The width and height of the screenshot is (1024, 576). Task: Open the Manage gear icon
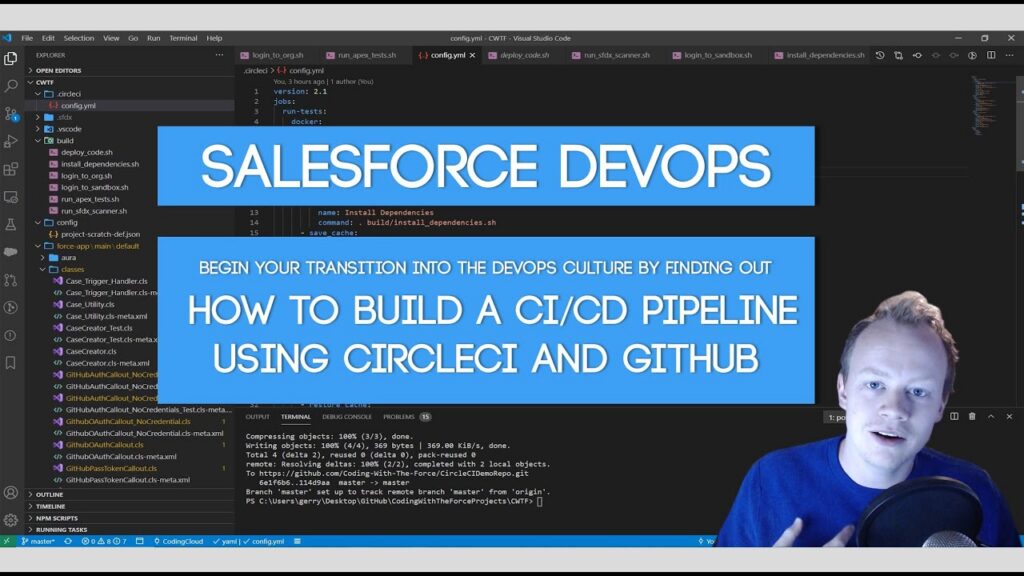point(10,520)
